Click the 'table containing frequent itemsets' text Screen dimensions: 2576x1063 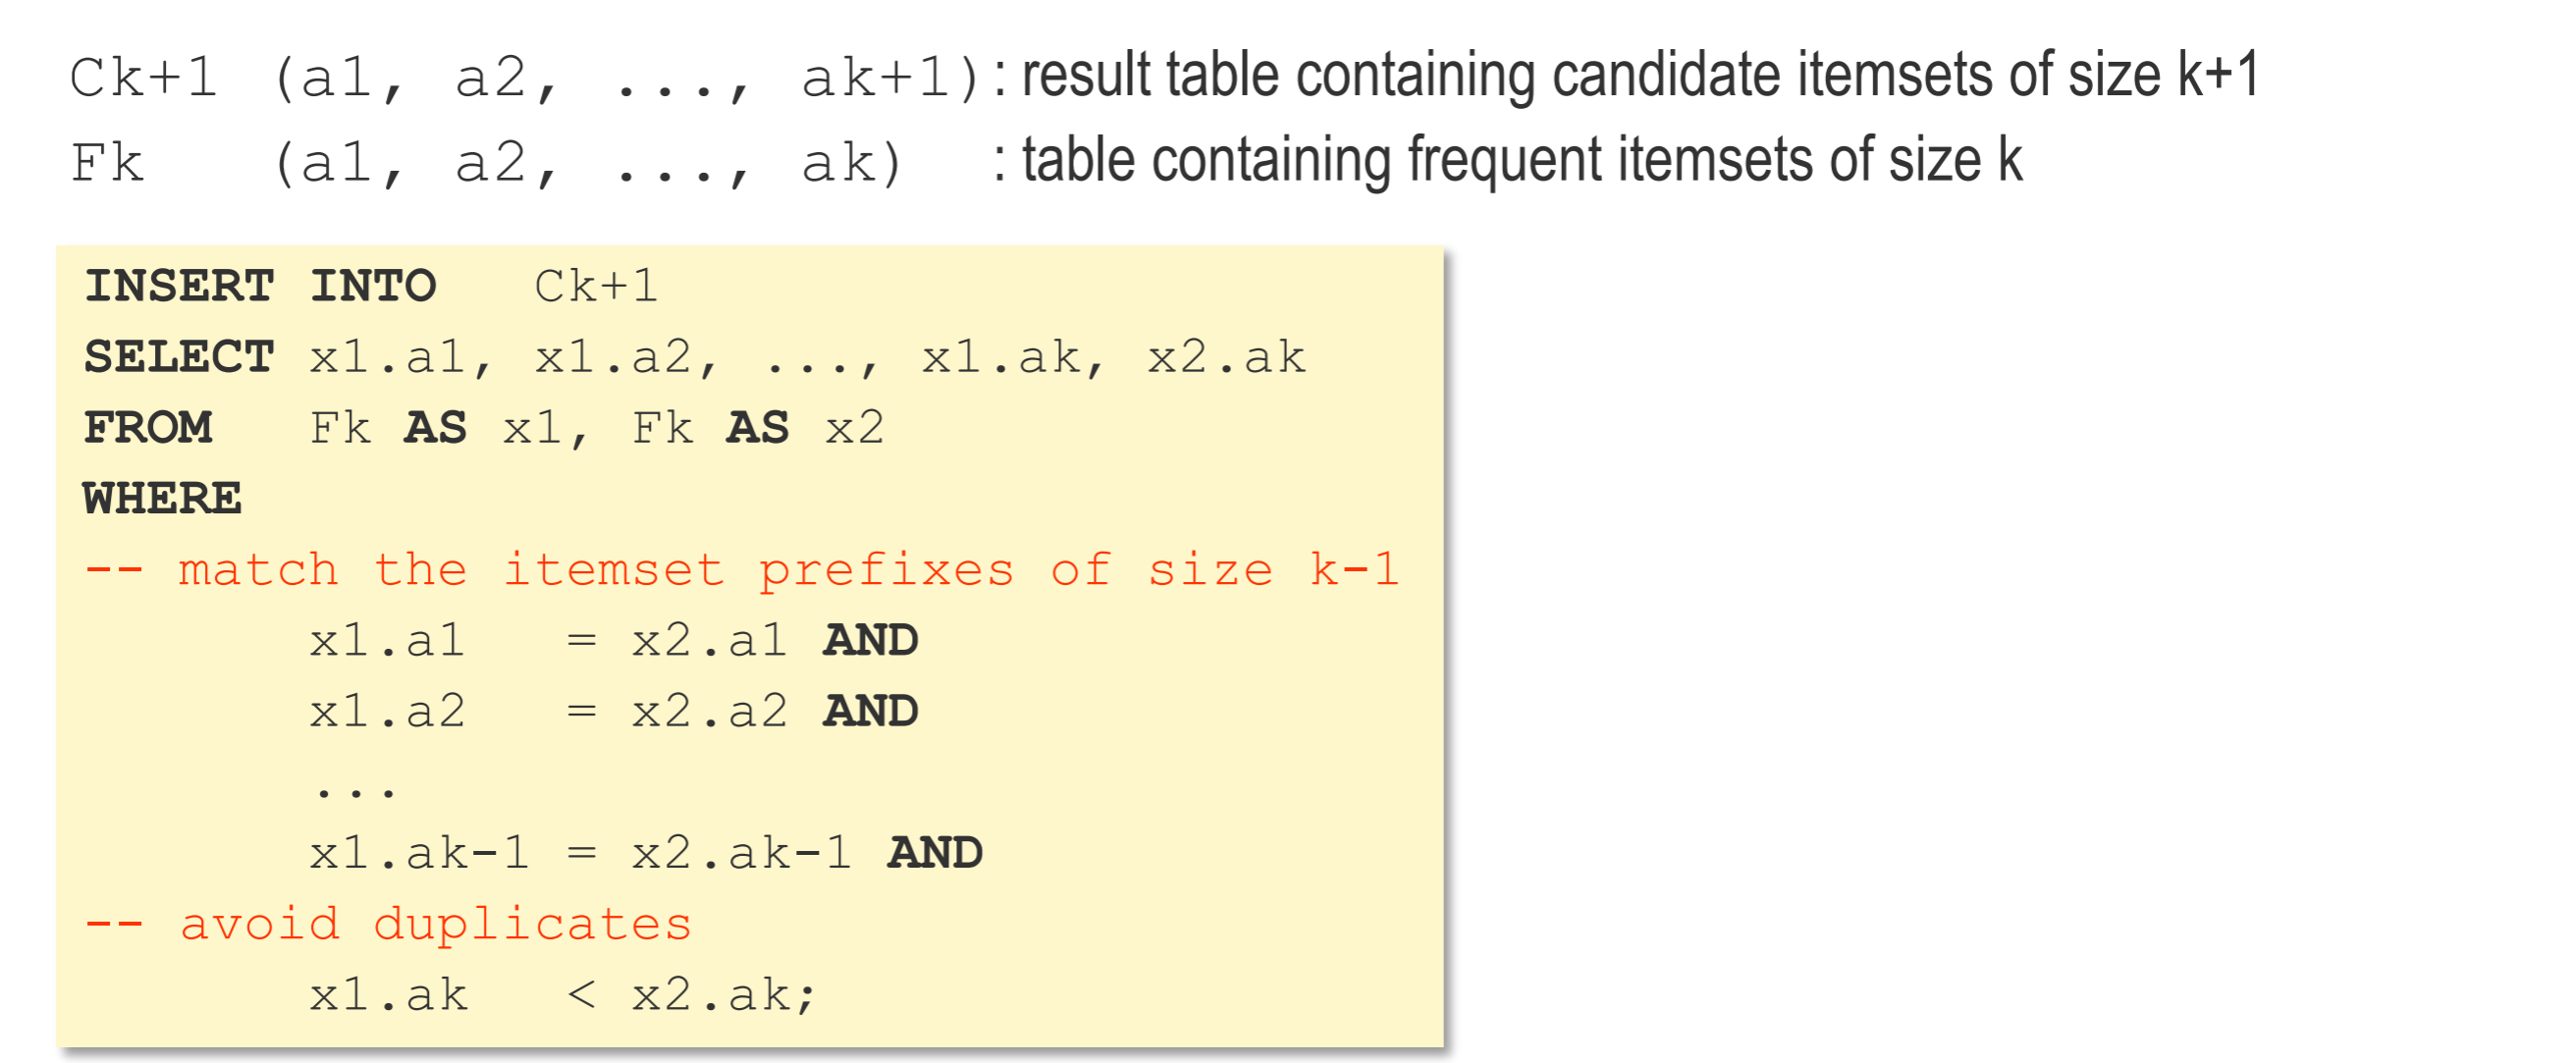click(1522, 161)
